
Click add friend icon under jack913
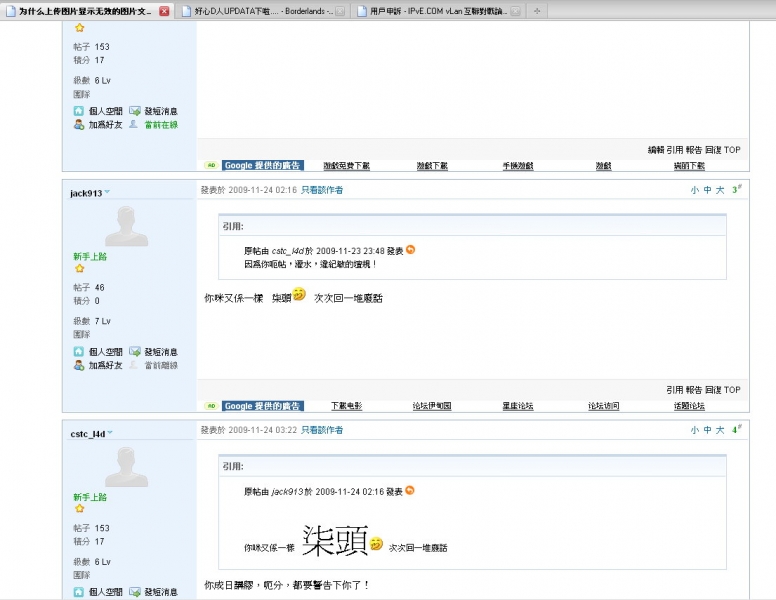(x=79, y=365)
